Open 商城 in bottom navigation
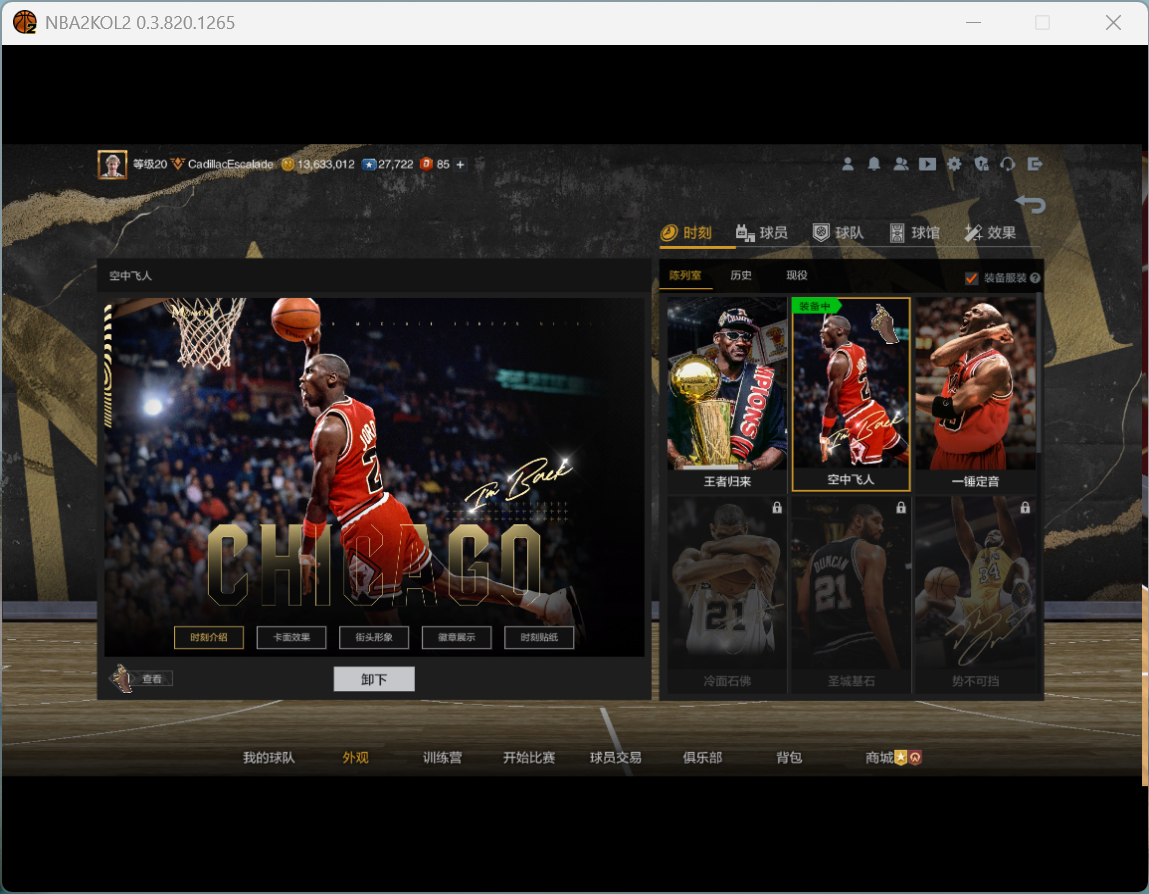This screenshot has height=894, width=1149. click(879, 758)
